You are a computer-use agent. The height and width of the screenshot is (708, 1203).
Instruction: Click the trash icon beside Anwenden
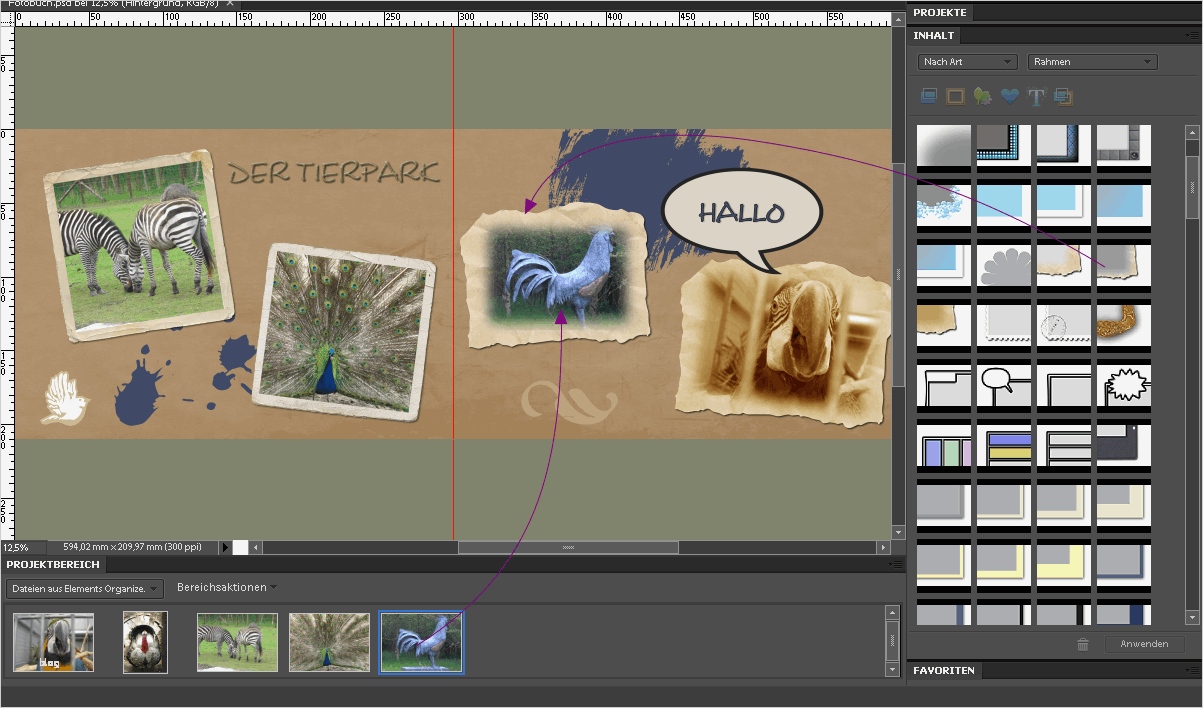(1083, 644)
